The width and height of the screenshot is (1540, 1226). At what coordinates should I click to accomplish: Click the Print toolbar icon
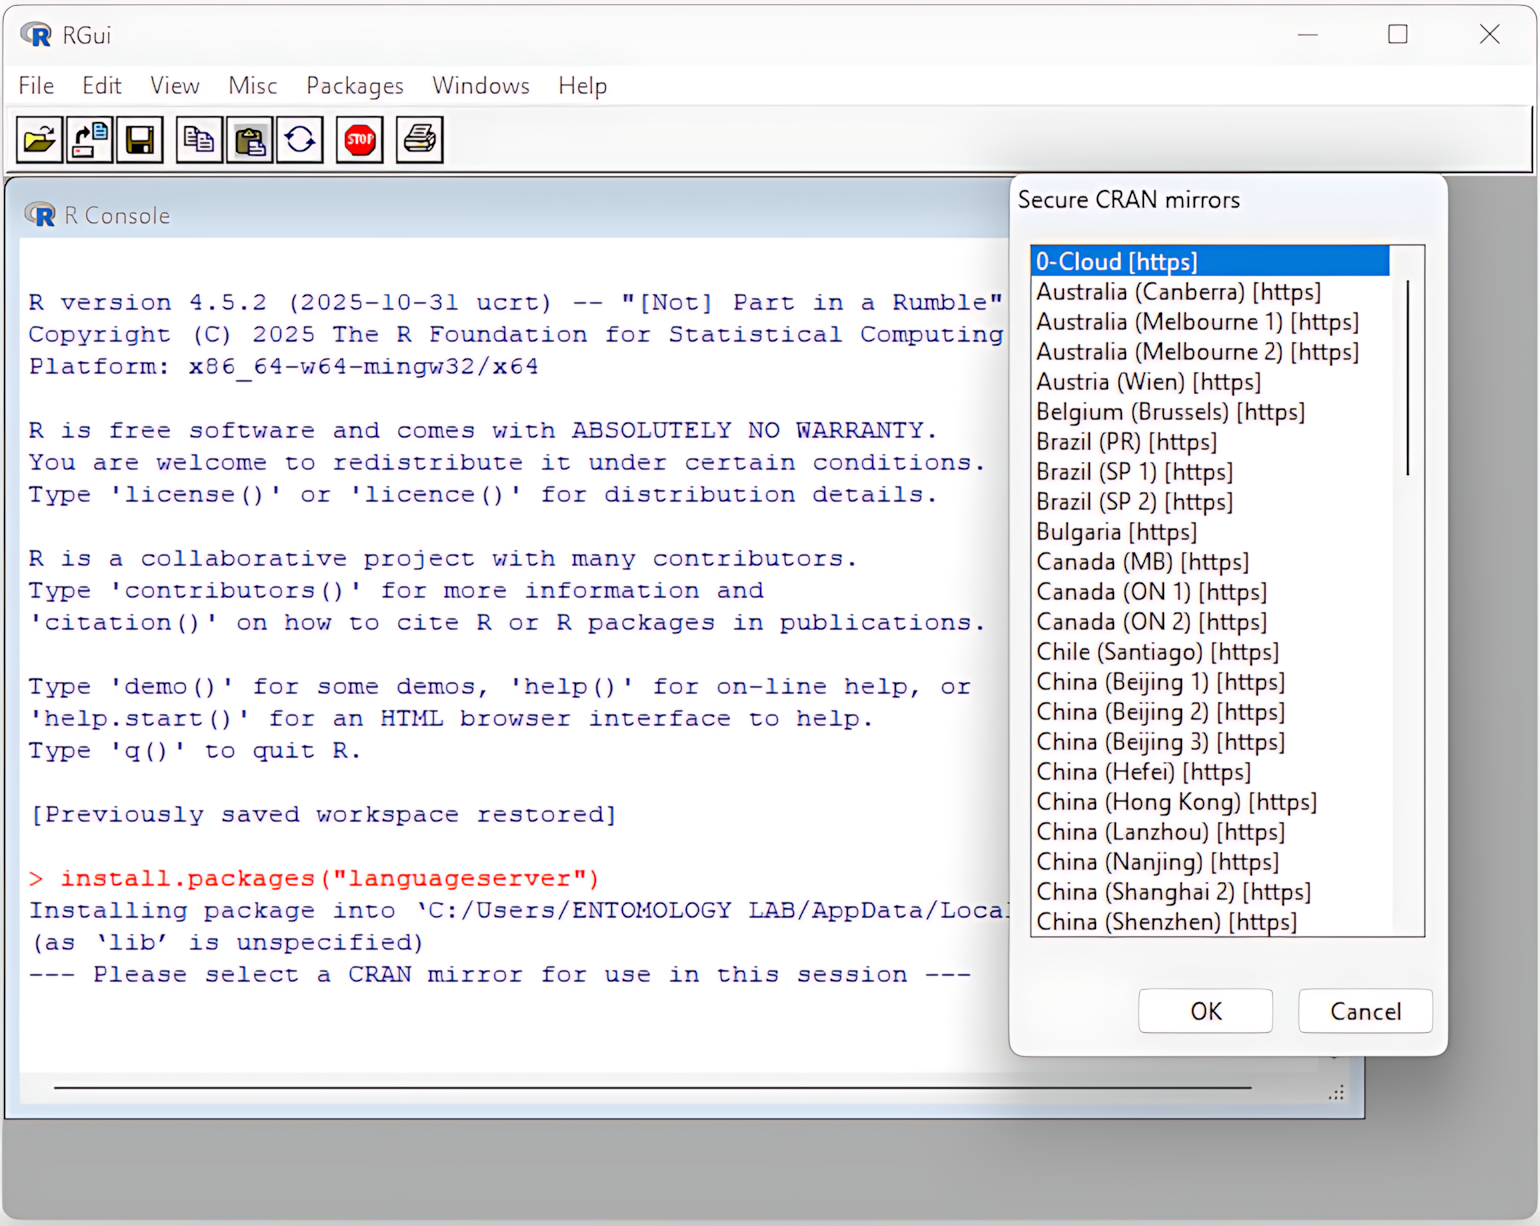(x=419, y=140)
